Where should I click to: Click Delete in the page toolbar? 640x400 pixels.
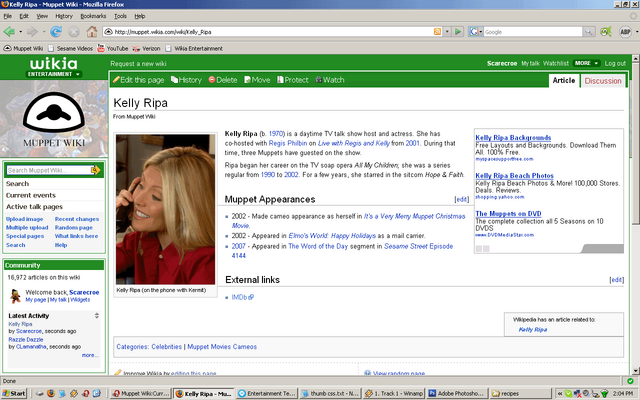click(x=223, y=80)
